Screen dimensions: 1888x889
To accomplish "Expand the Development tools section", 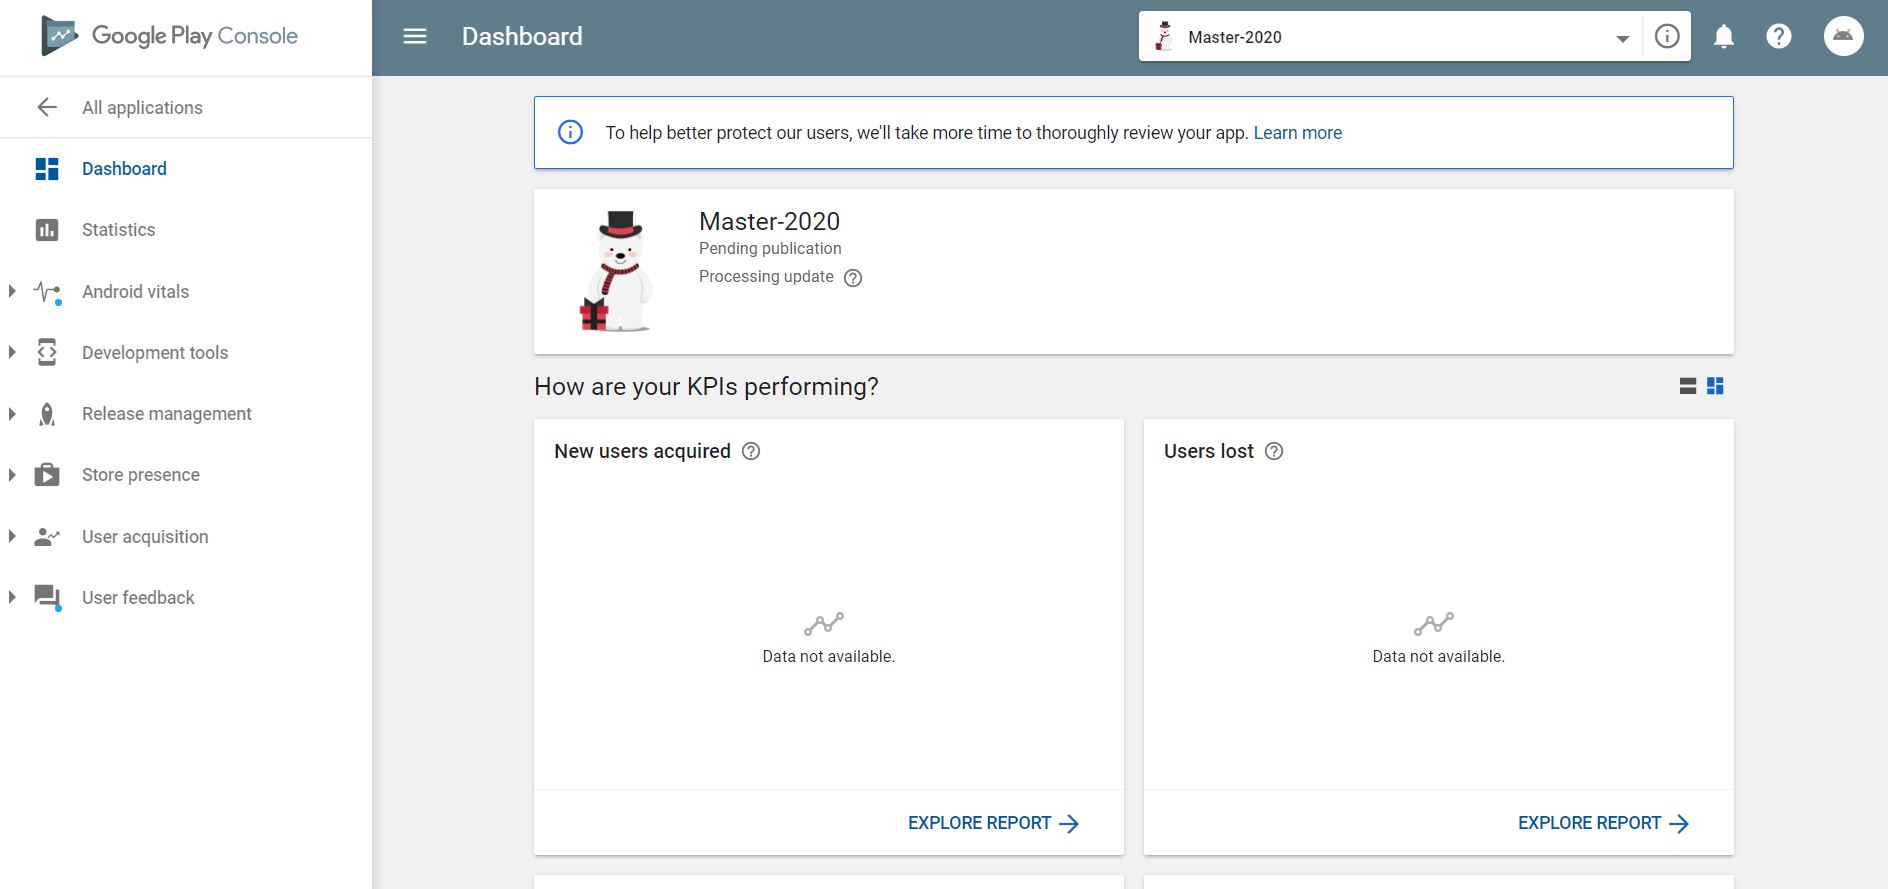I will [x=12, y=352].
